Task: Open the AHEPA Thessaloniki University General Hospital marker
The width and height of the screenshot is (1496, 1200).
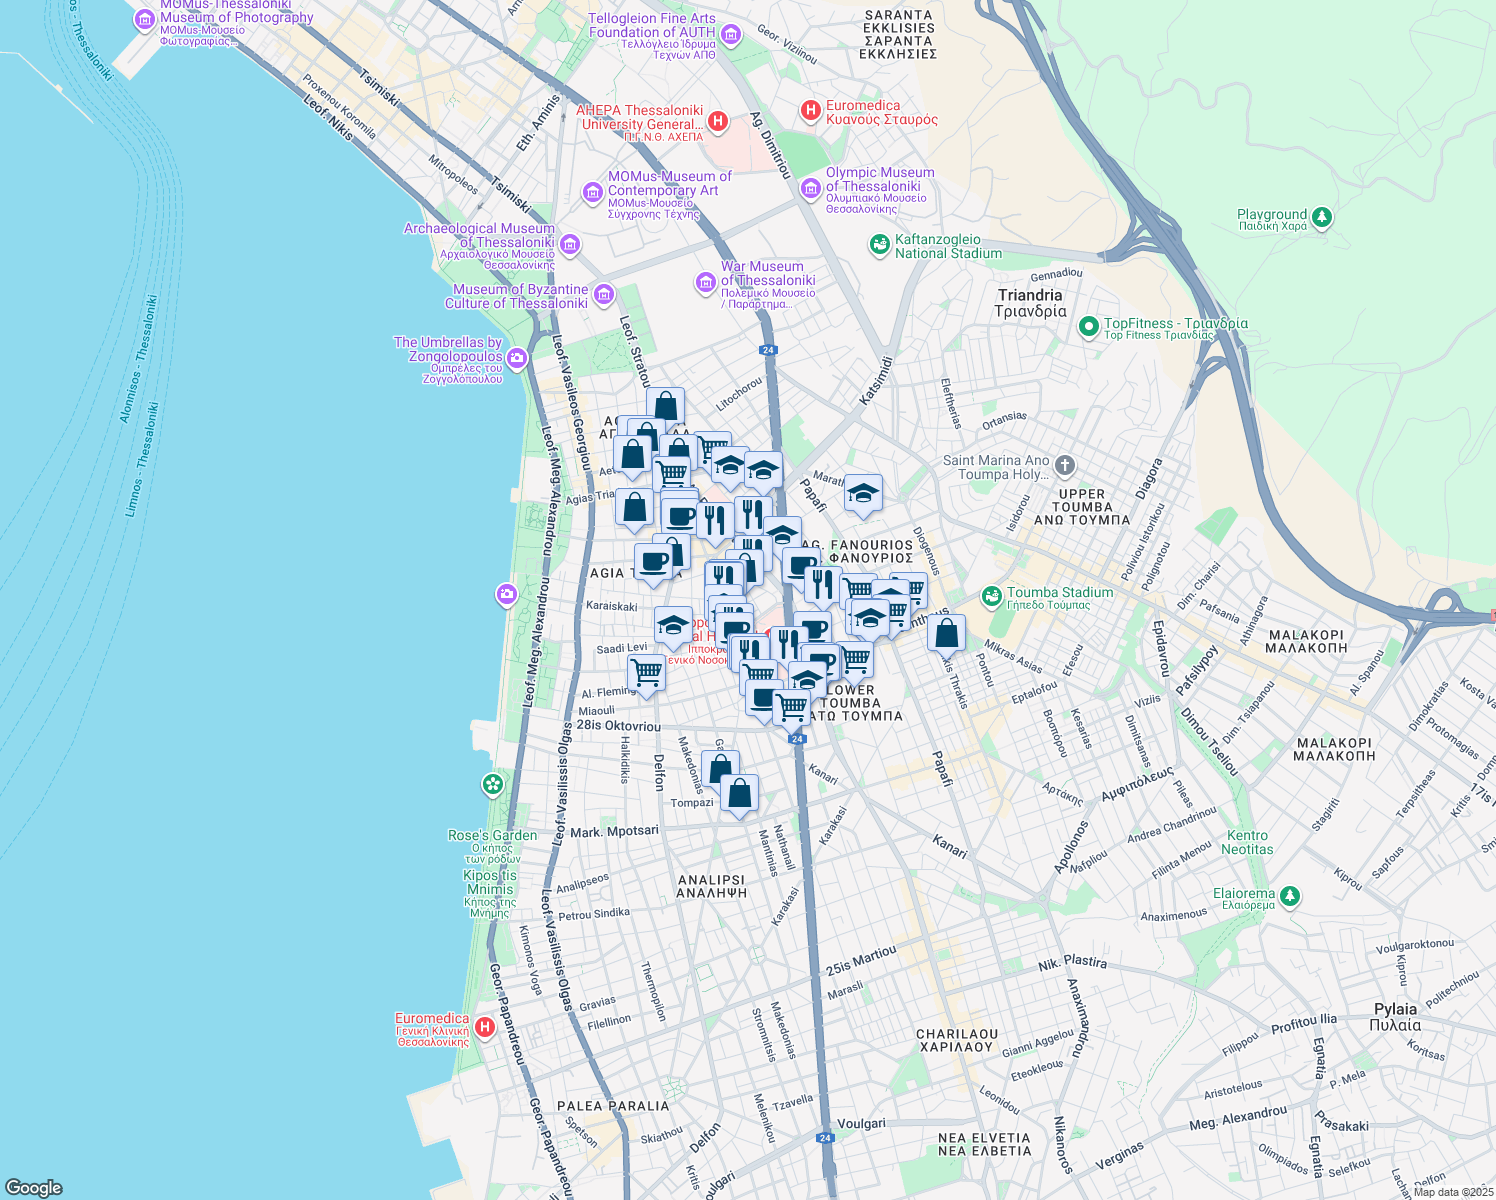Action: pyautogui.click(x=718, y=120)
